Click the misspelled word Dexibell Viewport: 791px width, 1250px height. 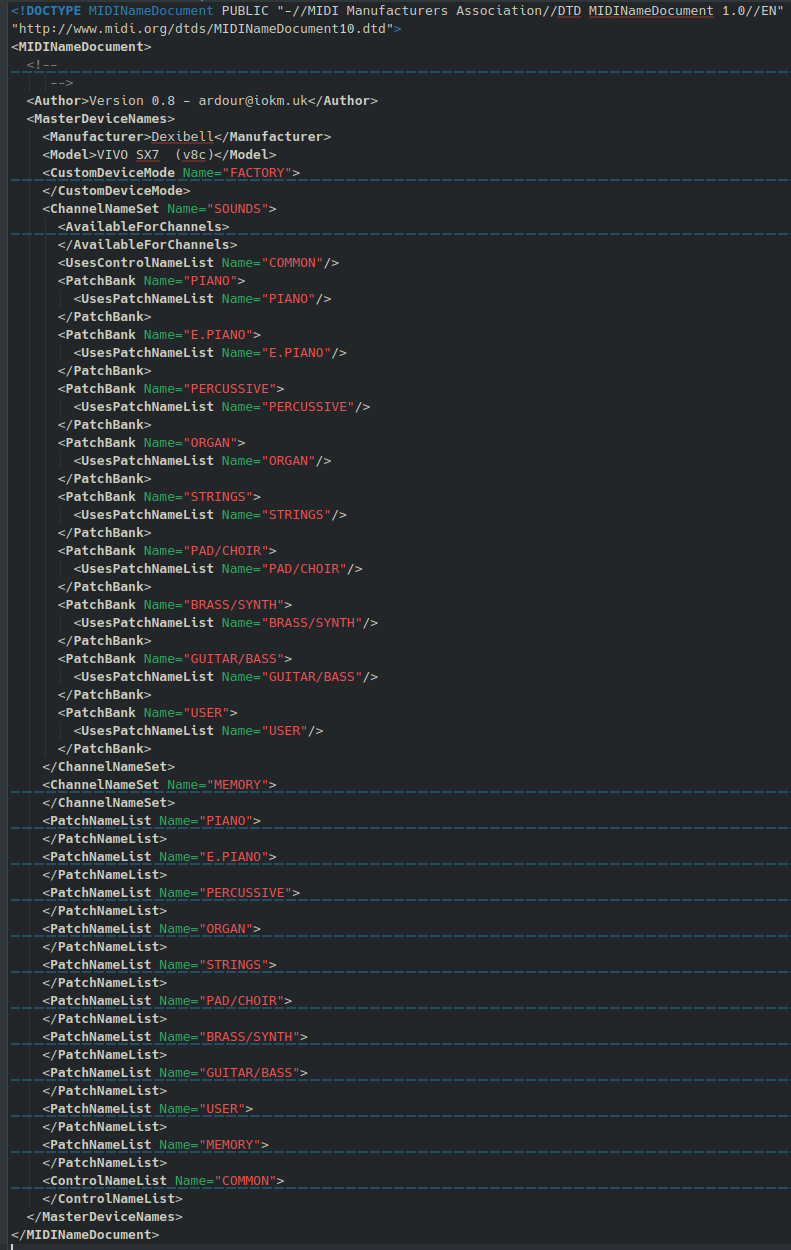[182, 137]
